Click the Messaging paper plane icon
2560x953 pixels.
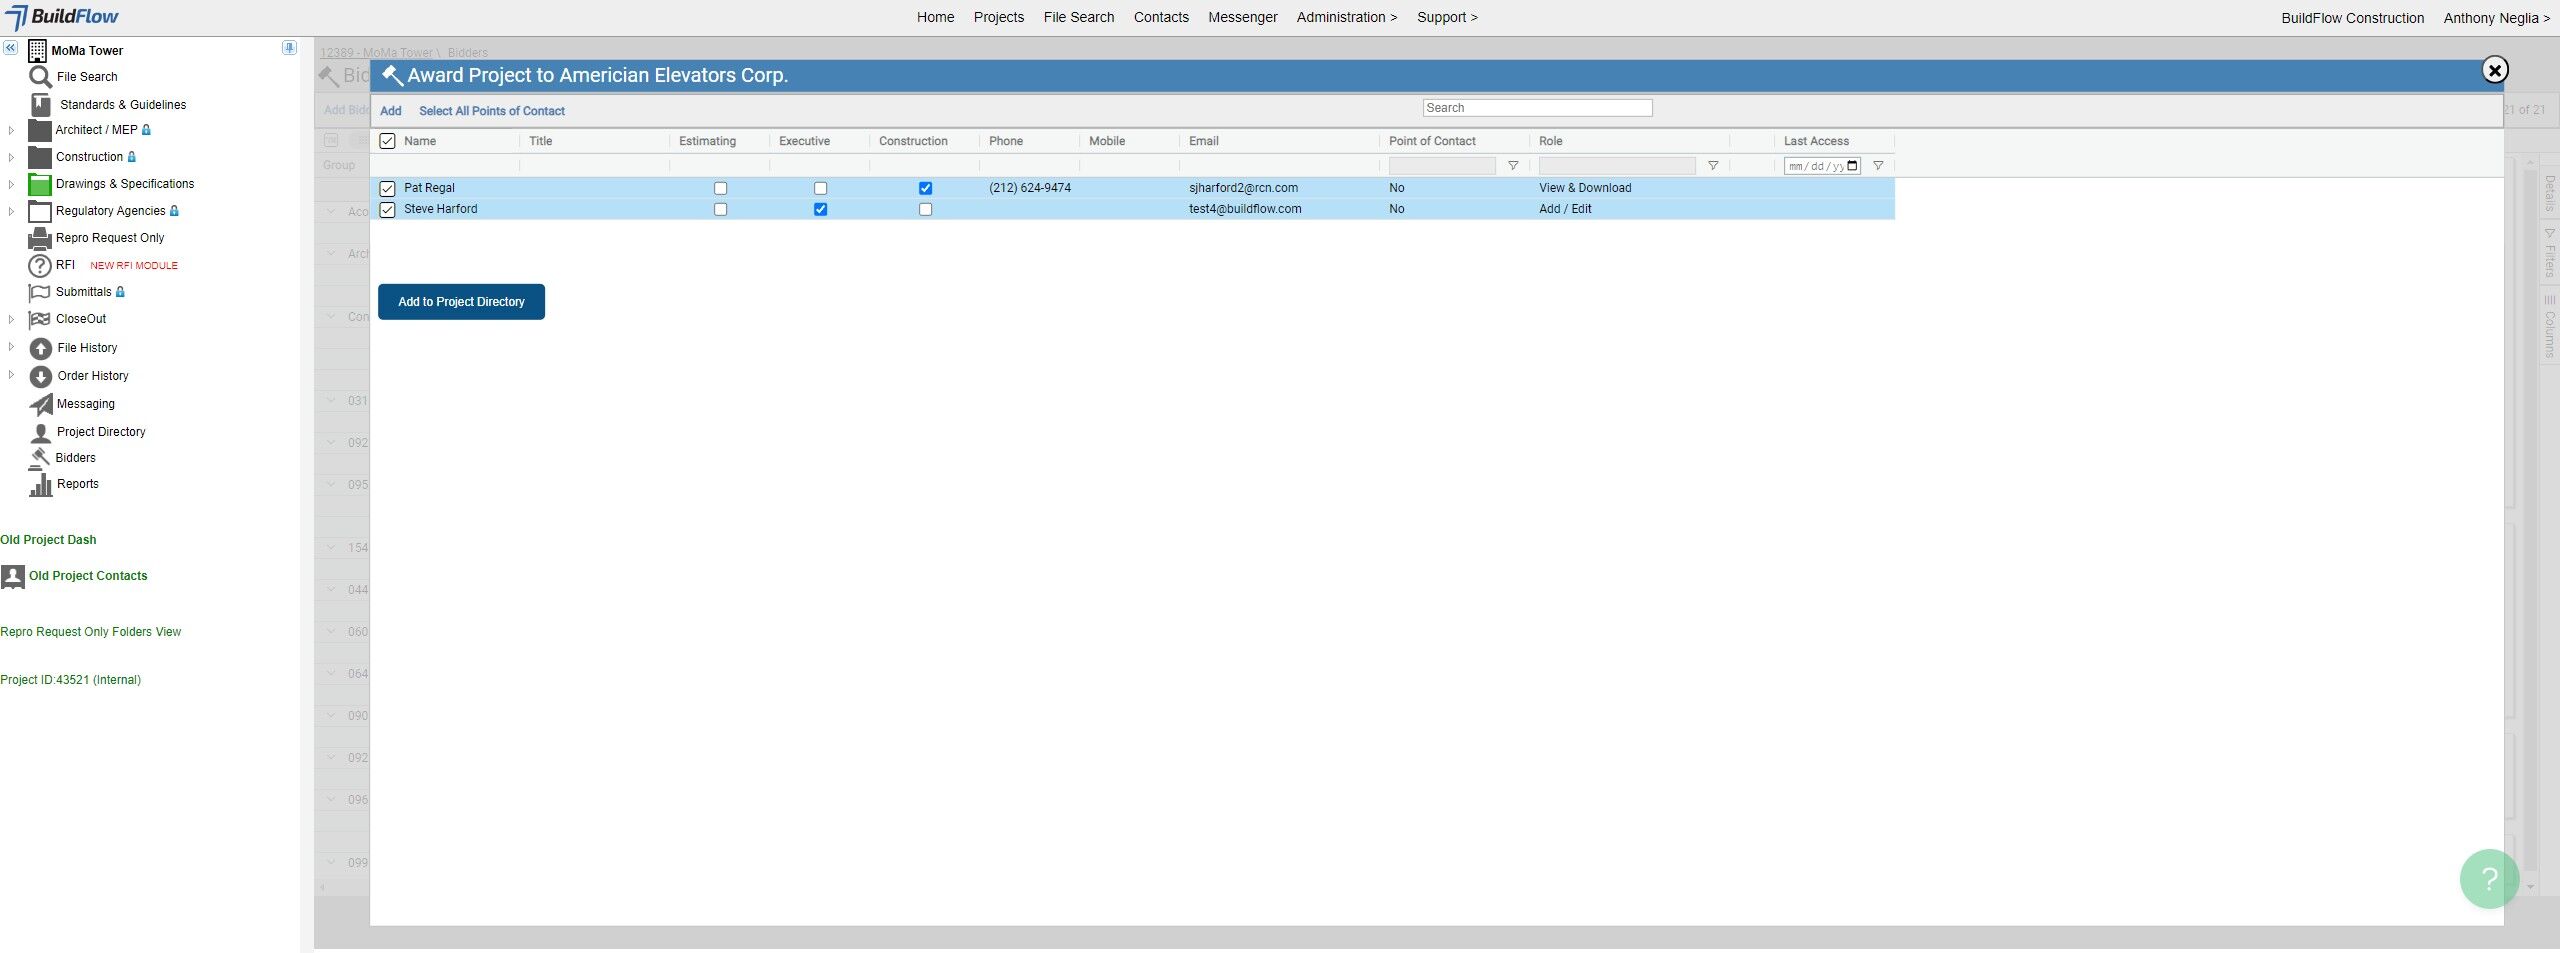(x=40, y=404)
